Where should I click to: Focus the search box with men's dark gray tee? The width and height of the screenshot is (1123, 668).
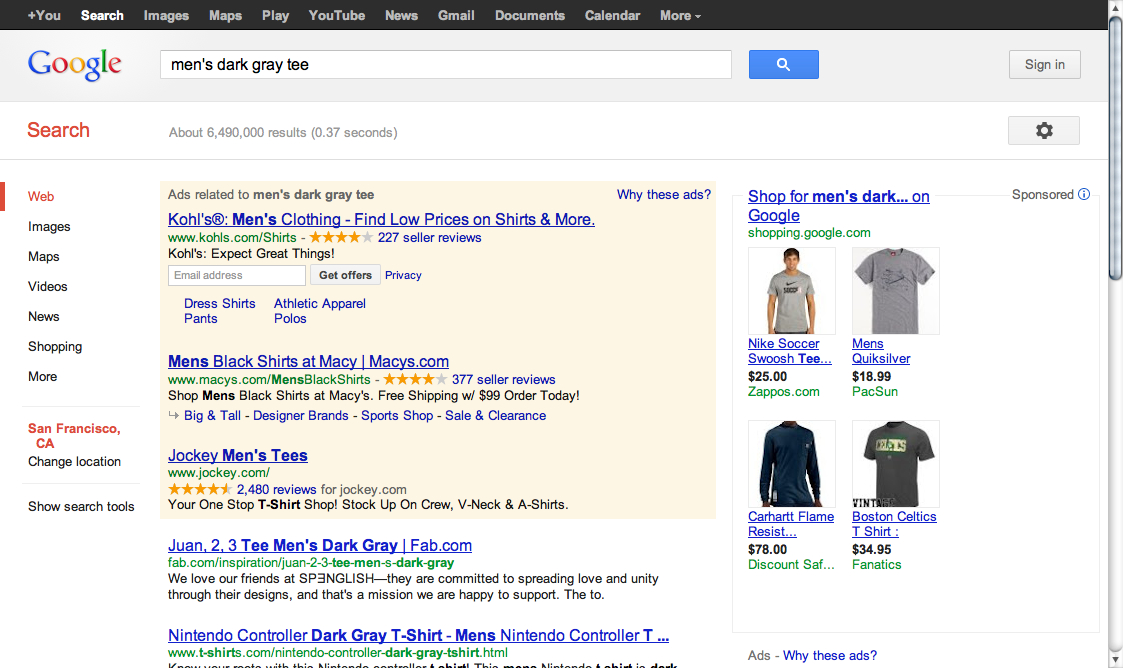(x=445, y=64)
